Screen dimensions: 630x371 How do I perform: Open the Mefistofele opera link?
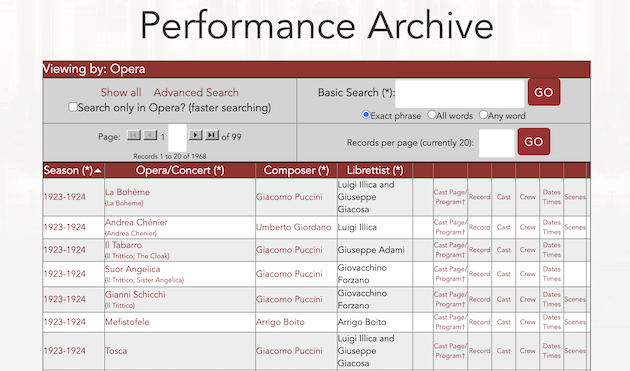click(x=127, y=322)
